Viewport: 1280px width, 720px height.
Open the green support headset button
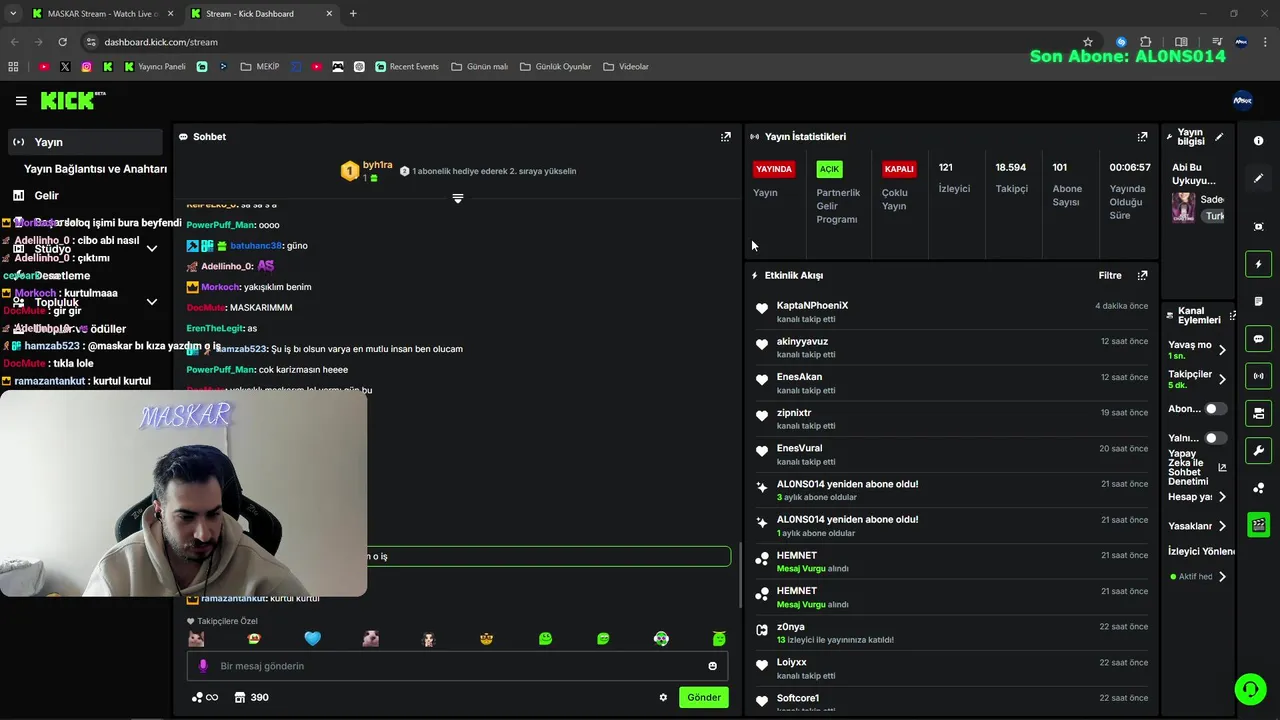click(1250, 689)
